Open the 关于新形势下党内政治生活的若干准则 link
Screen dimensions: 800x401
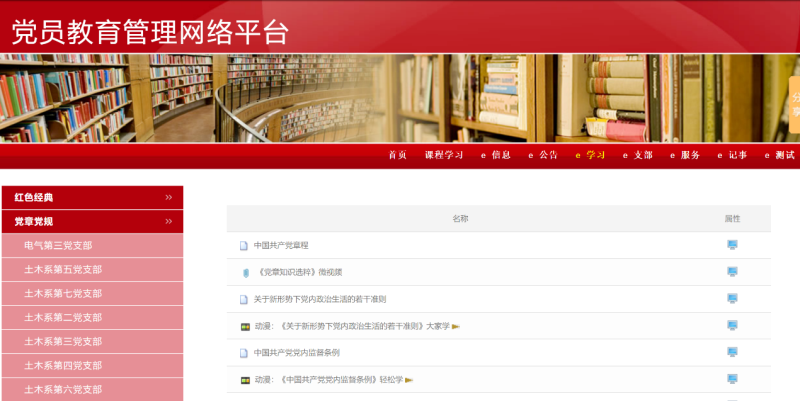tap(320, 299)
